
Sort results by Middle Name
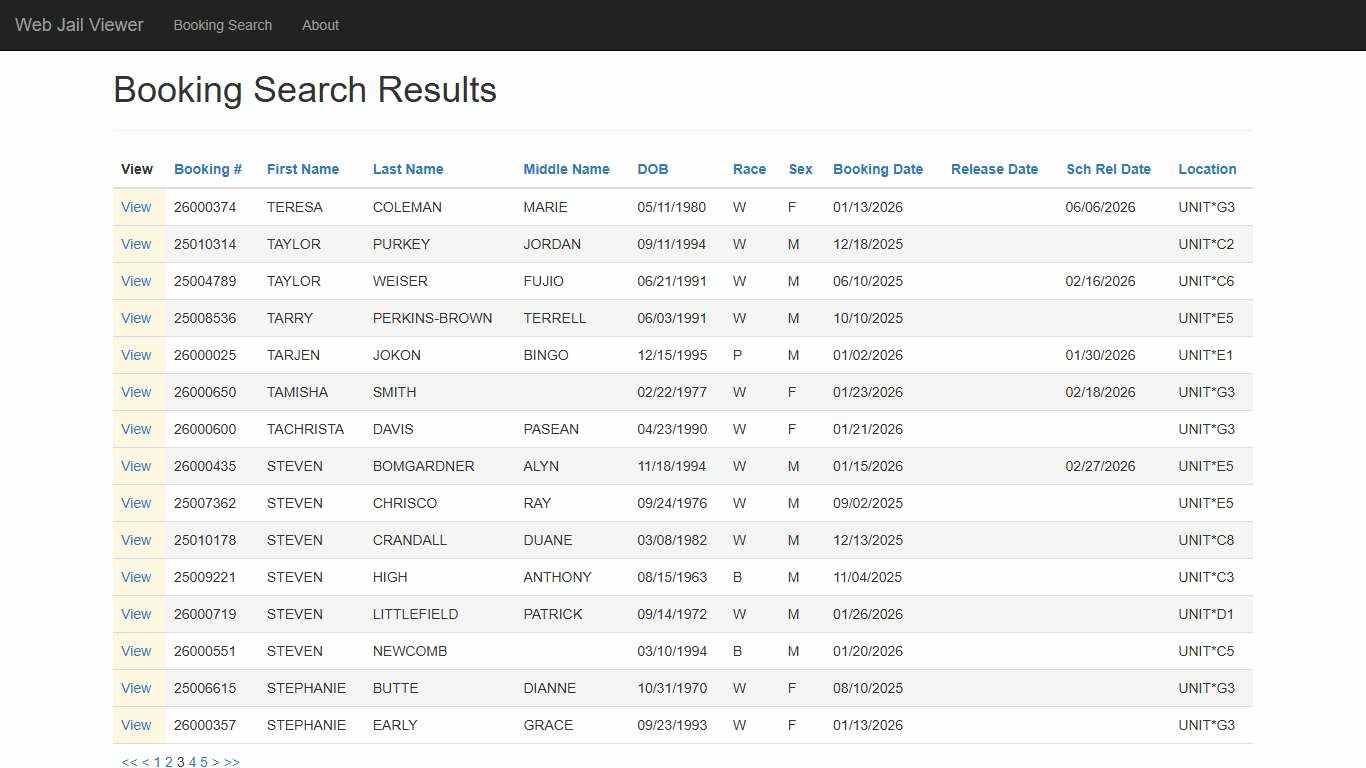[x=566, y=169]
